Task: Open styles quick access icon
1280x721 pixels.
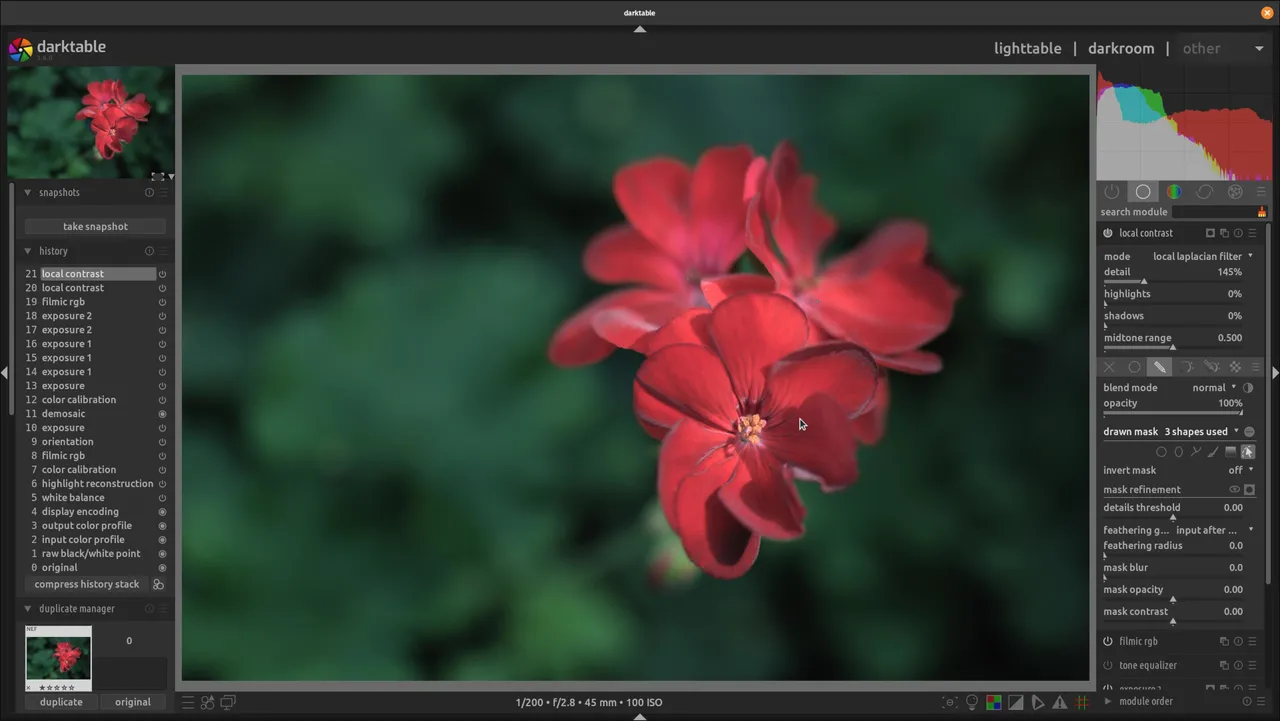Action: pos(208,703)
